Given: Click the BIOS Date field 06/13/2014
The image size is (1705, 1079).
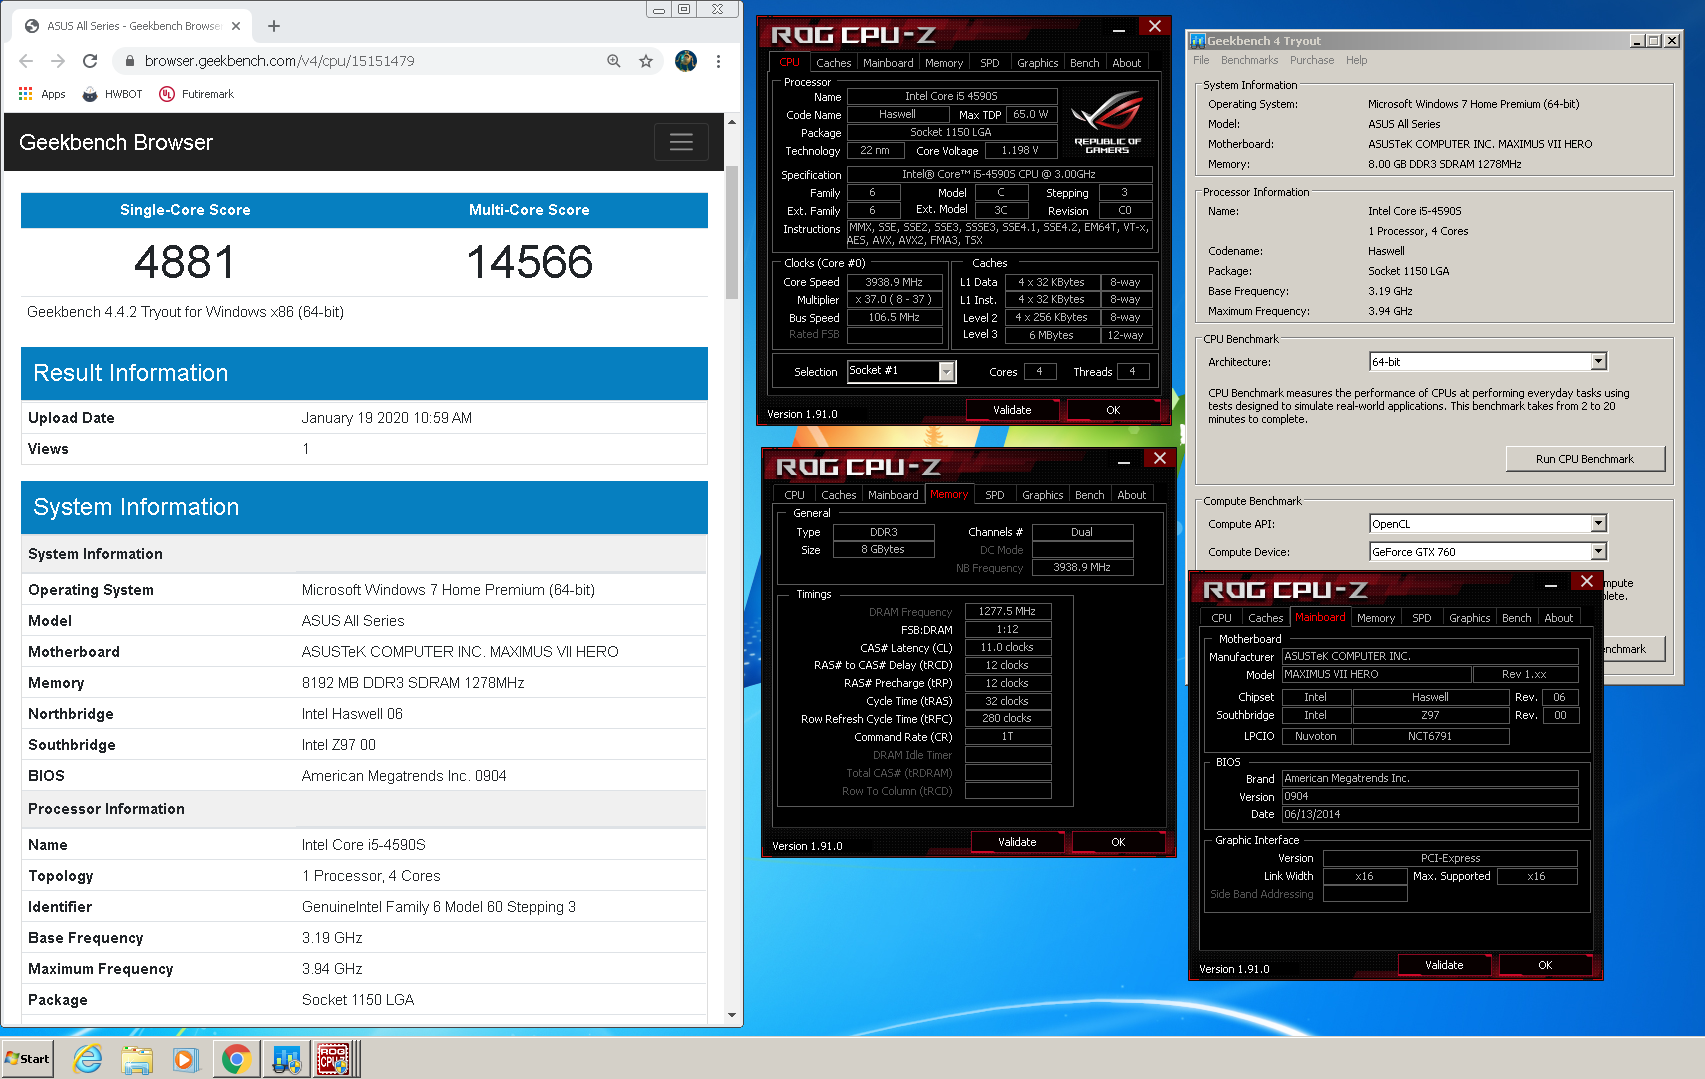Looking at the screenshot, I should tap(1430, 814).
